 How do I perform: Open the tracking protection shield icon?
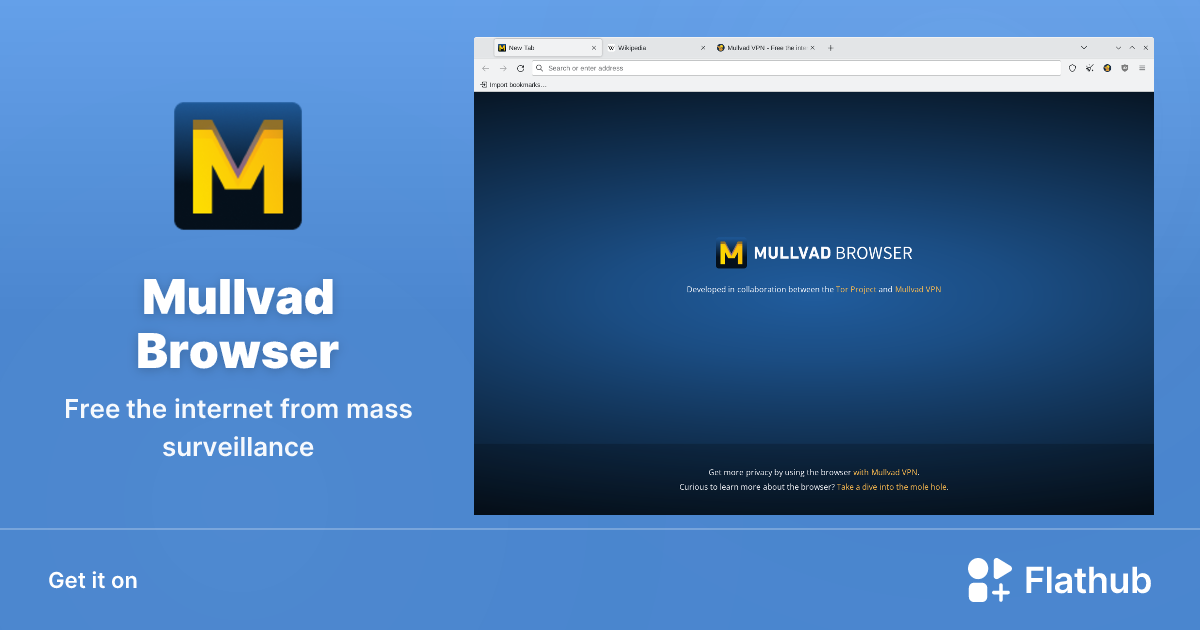coord(1072,68)
